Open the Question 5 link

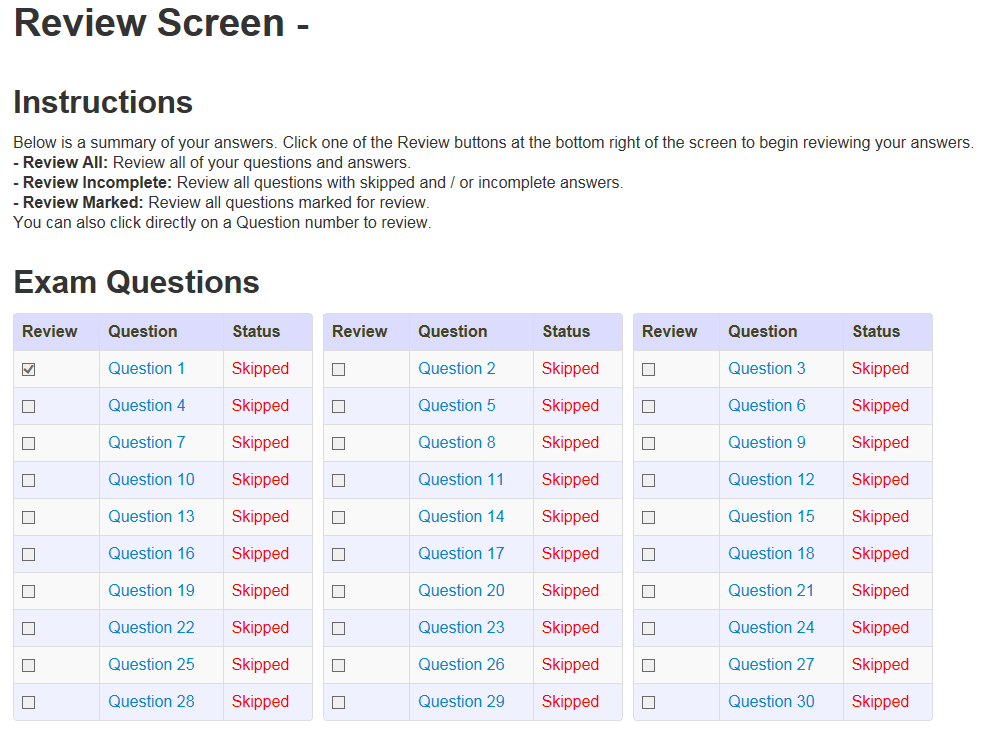pyautogui.click(x=457, y=406)
